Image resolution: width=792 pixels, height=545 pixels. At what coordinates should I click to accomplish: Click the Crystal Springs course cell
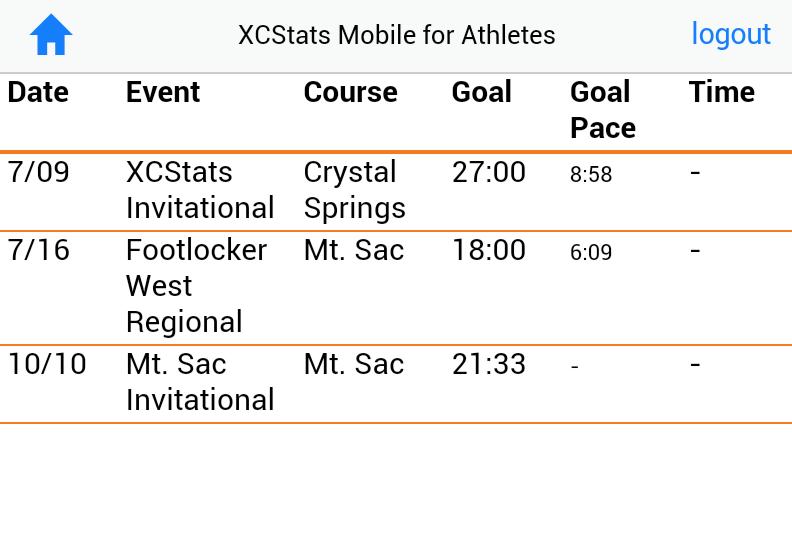point(354,190)
